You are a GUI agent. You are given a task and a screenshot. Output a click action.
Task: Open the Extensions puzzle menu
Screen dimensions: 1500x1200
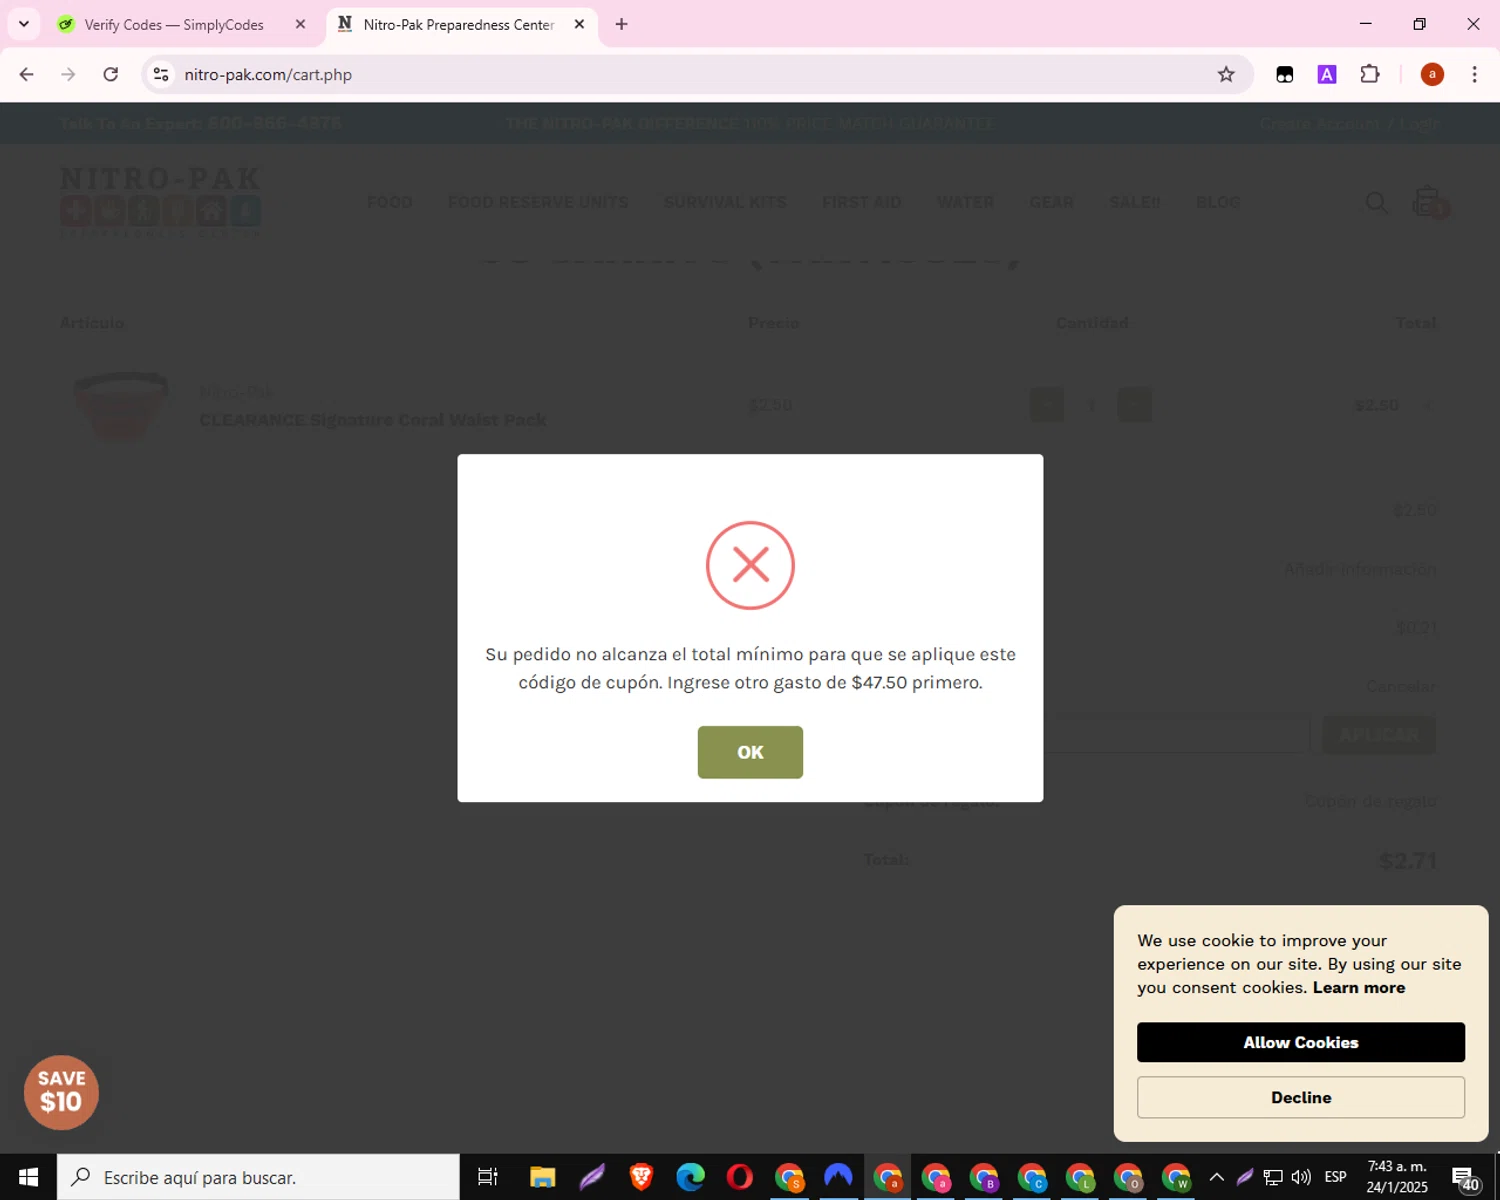tap(1370, 74)
